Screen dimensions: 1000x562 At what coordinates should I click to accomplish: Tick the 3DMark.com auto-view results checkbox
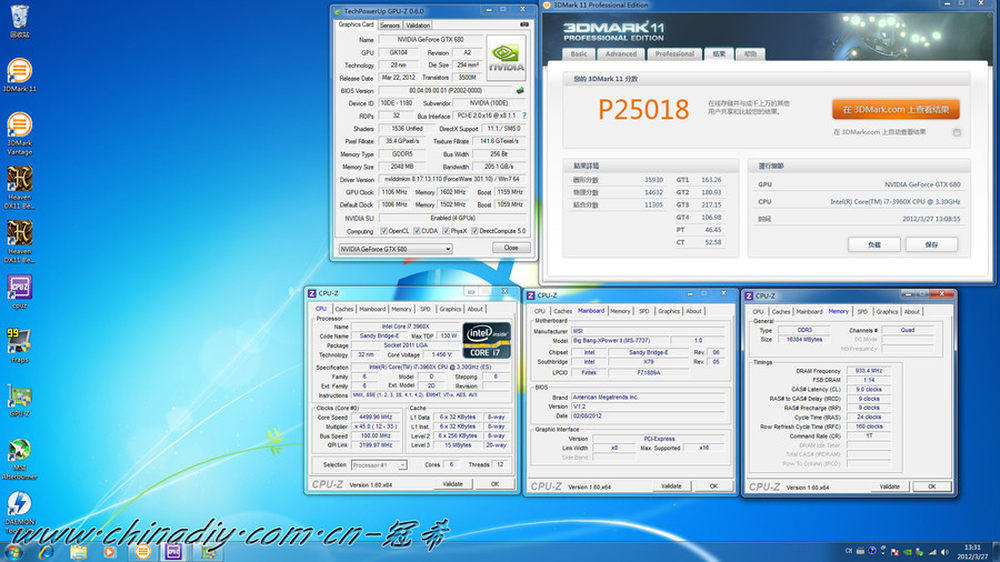[957, 133]
